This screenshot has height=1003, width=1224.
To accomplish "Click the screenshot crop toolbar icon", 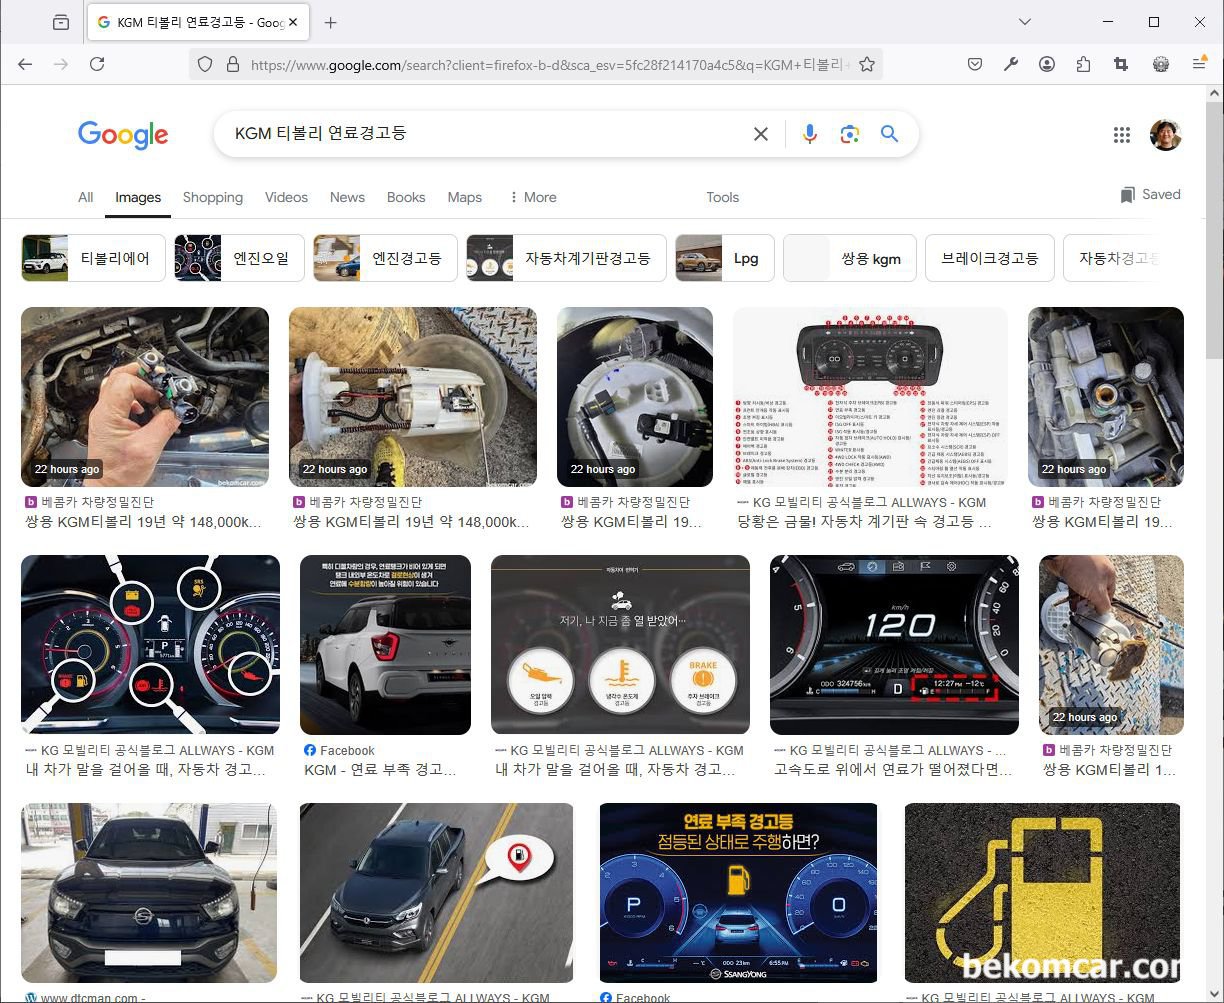I will [1121, 64].
